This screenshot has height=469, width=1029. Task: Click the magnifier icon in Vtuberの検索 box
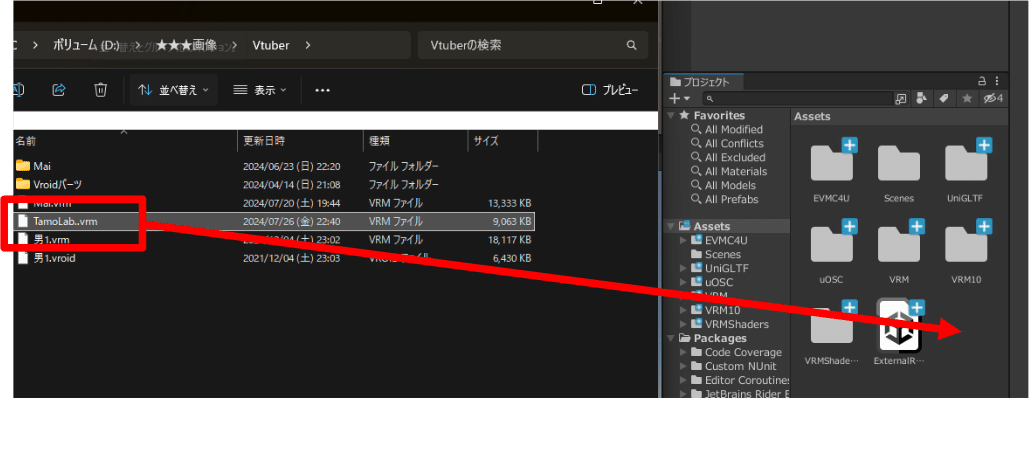pyautogui.click(x=631, y=45)
